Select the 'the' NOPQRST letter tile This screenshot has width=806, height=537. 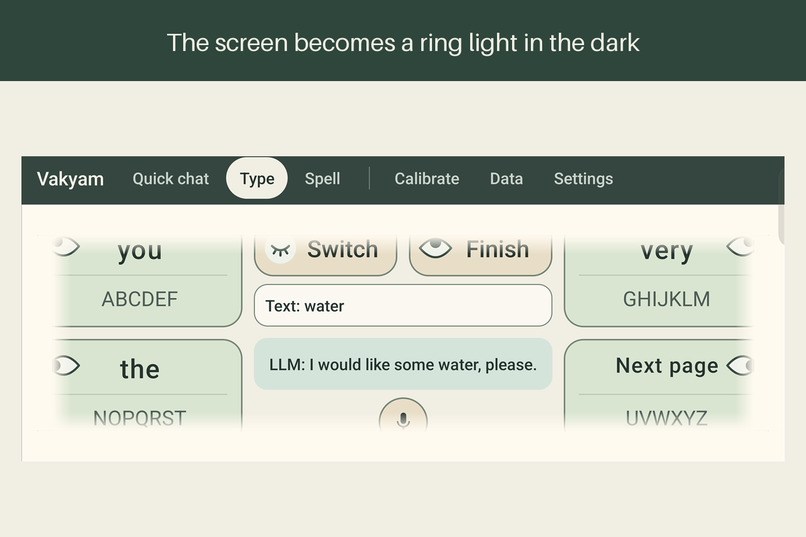tap(147, 384)
